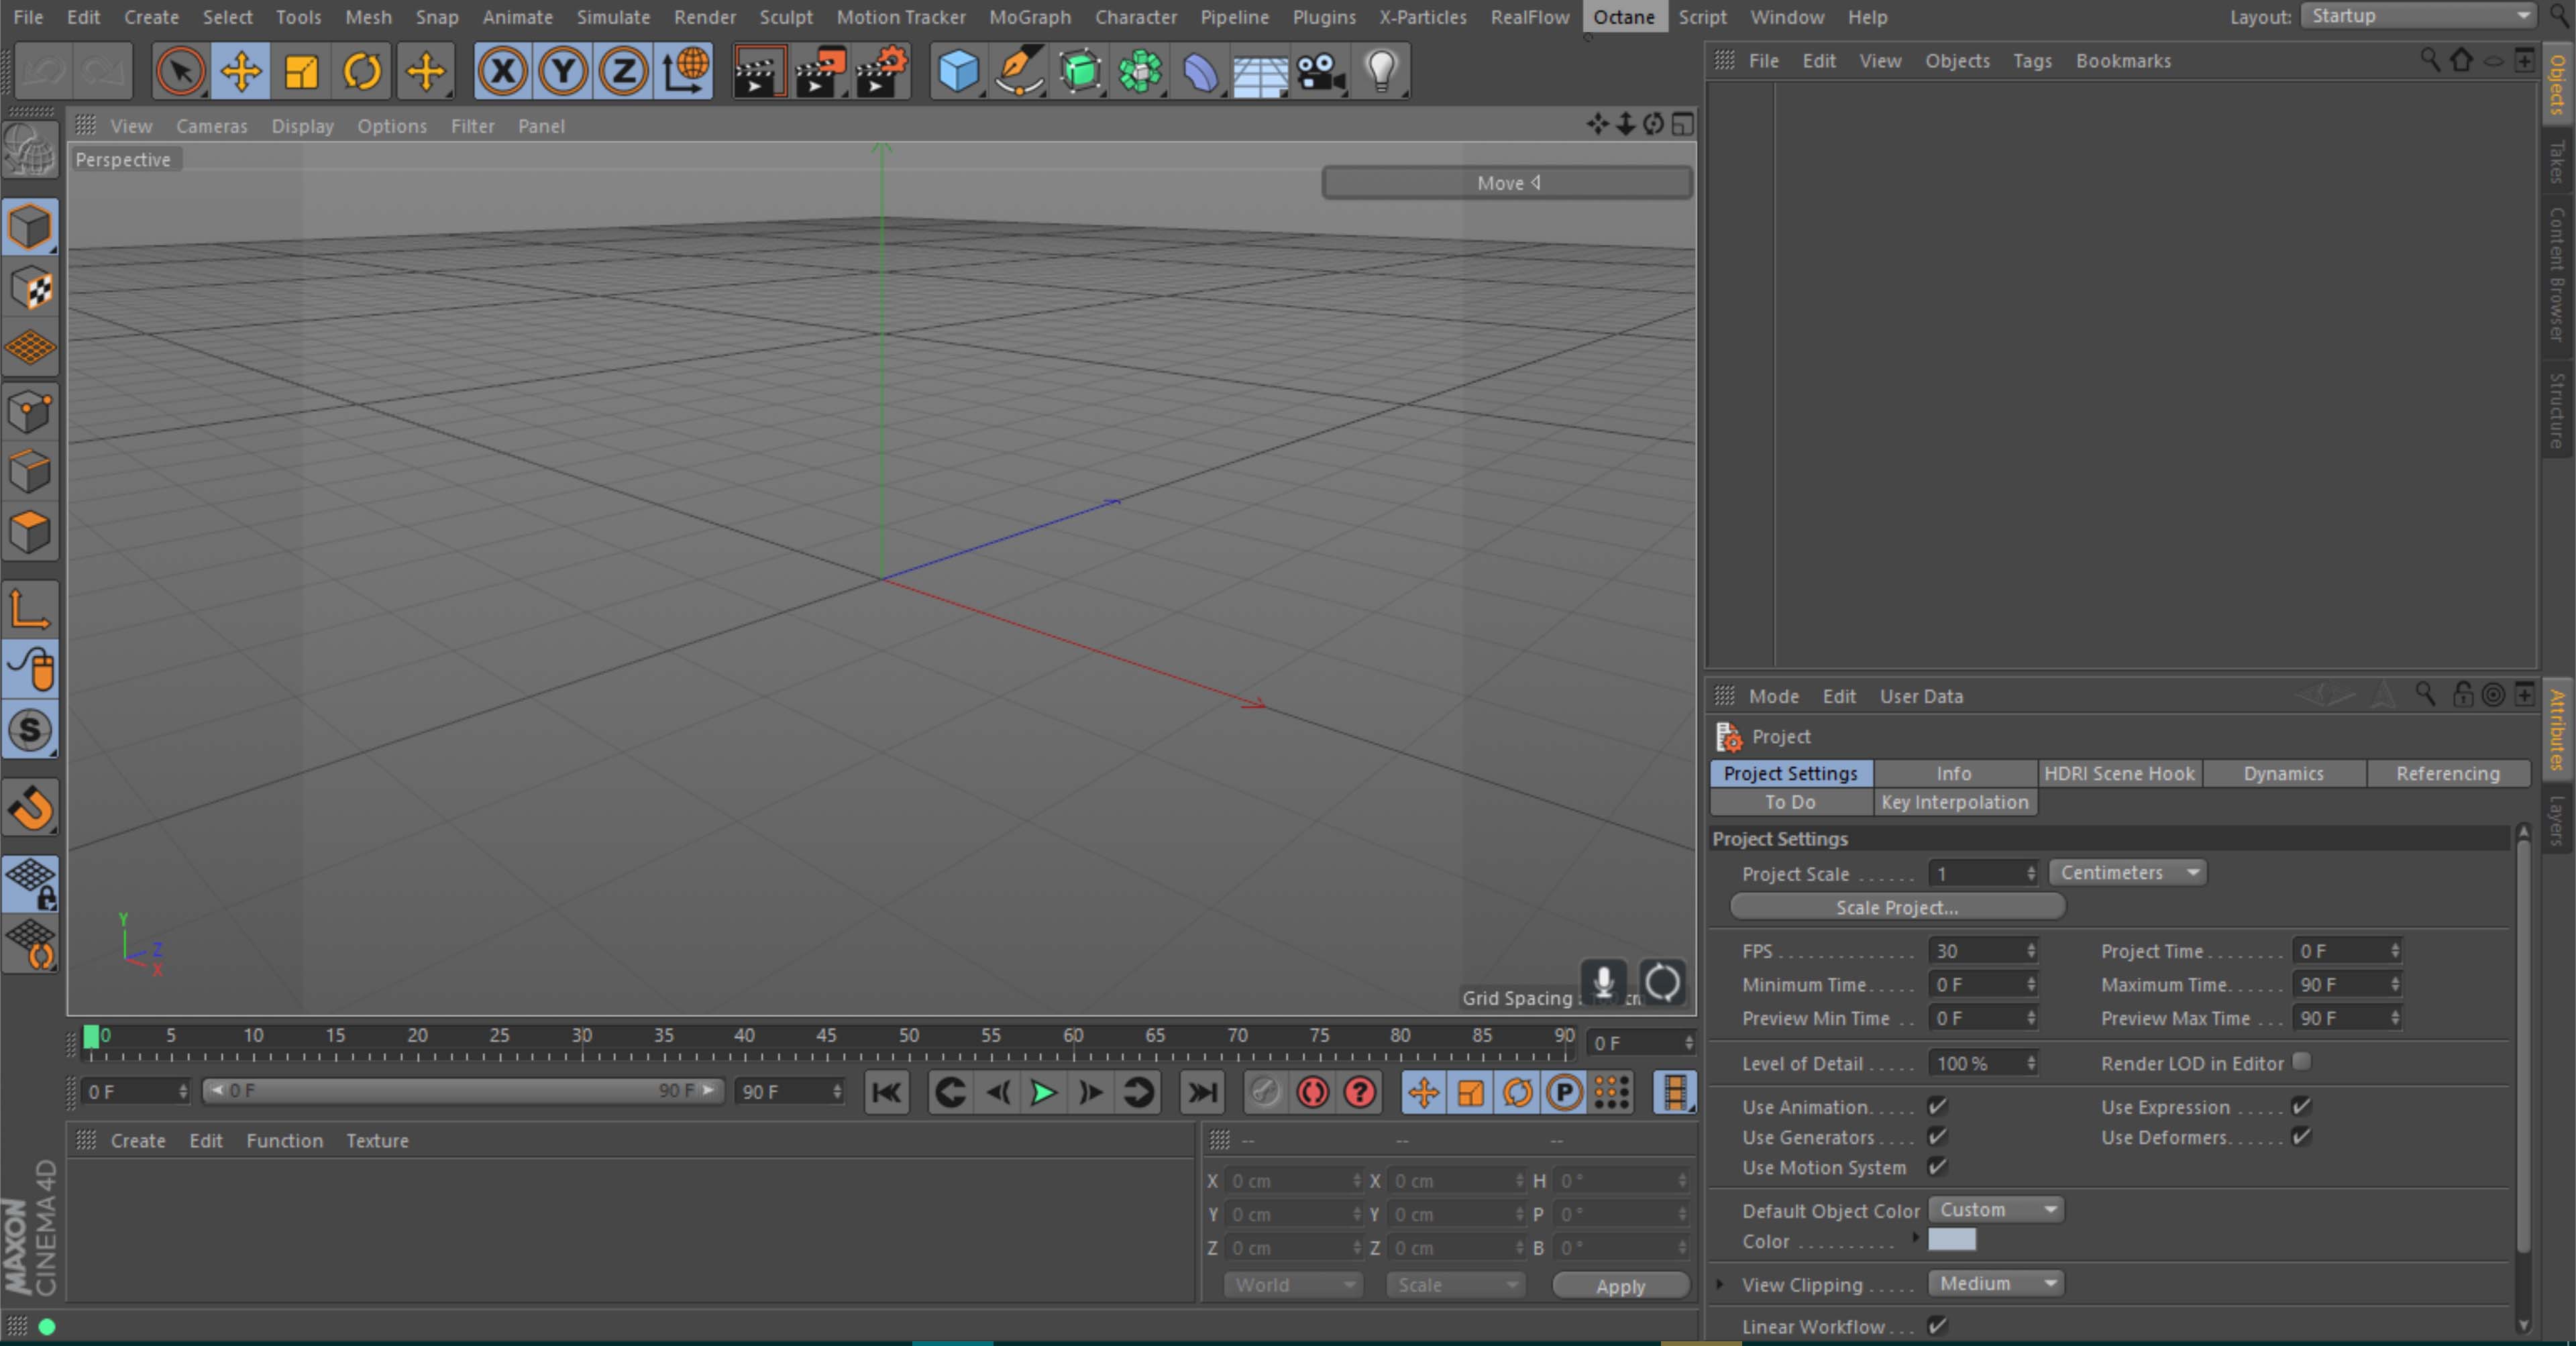Click the Light bulb object icon
The height and width of the screenshot is (1346, 2576).
point(1381,72)
